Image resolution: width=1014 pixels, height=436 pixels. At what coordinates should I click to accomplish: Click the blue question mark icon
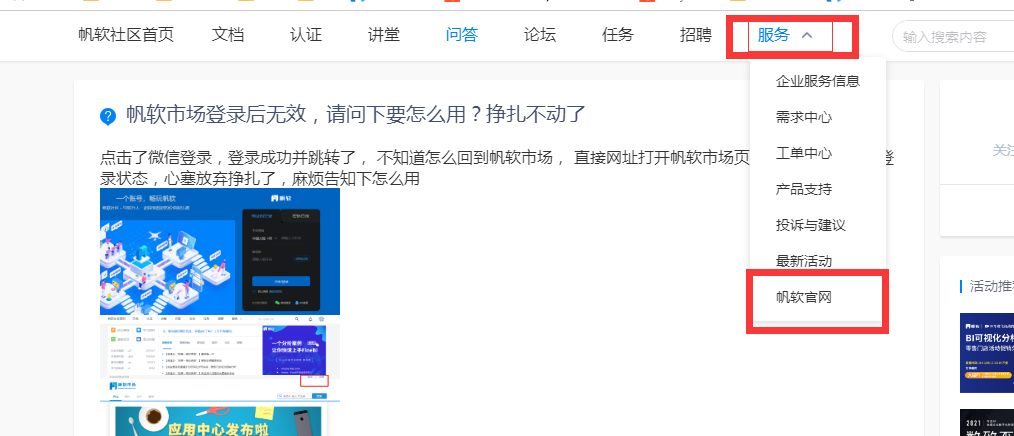(x=108, y=117)
